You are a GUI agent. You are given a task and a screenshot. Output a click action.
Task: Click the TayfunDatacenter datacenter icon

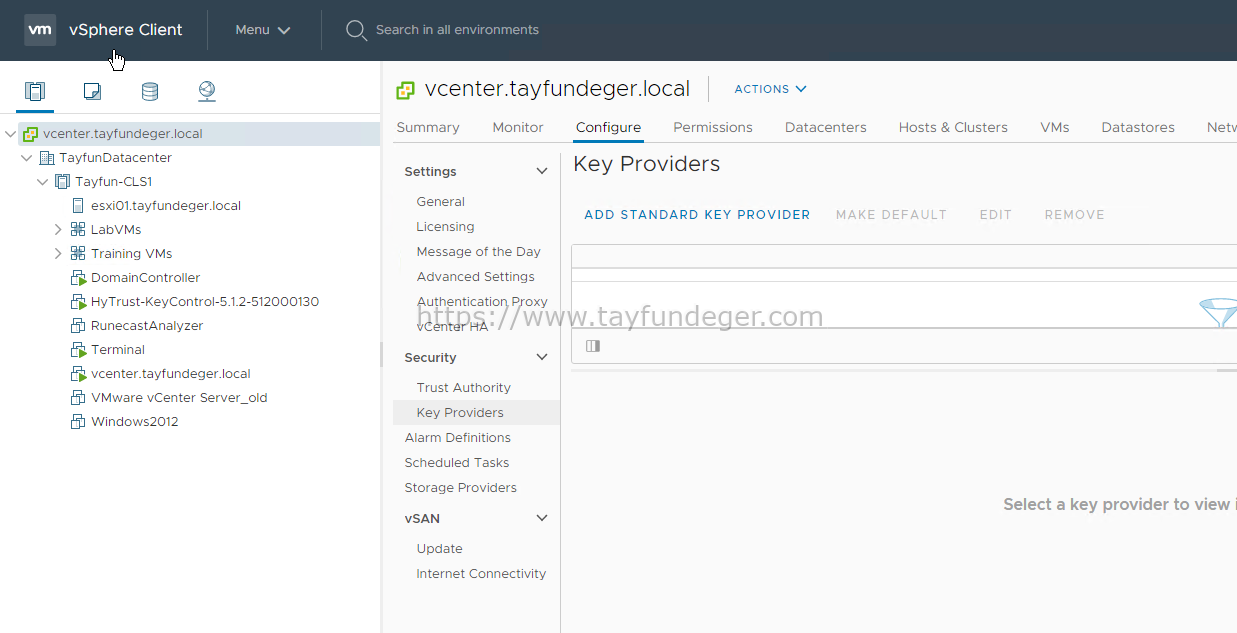click(x=47, y=158)
